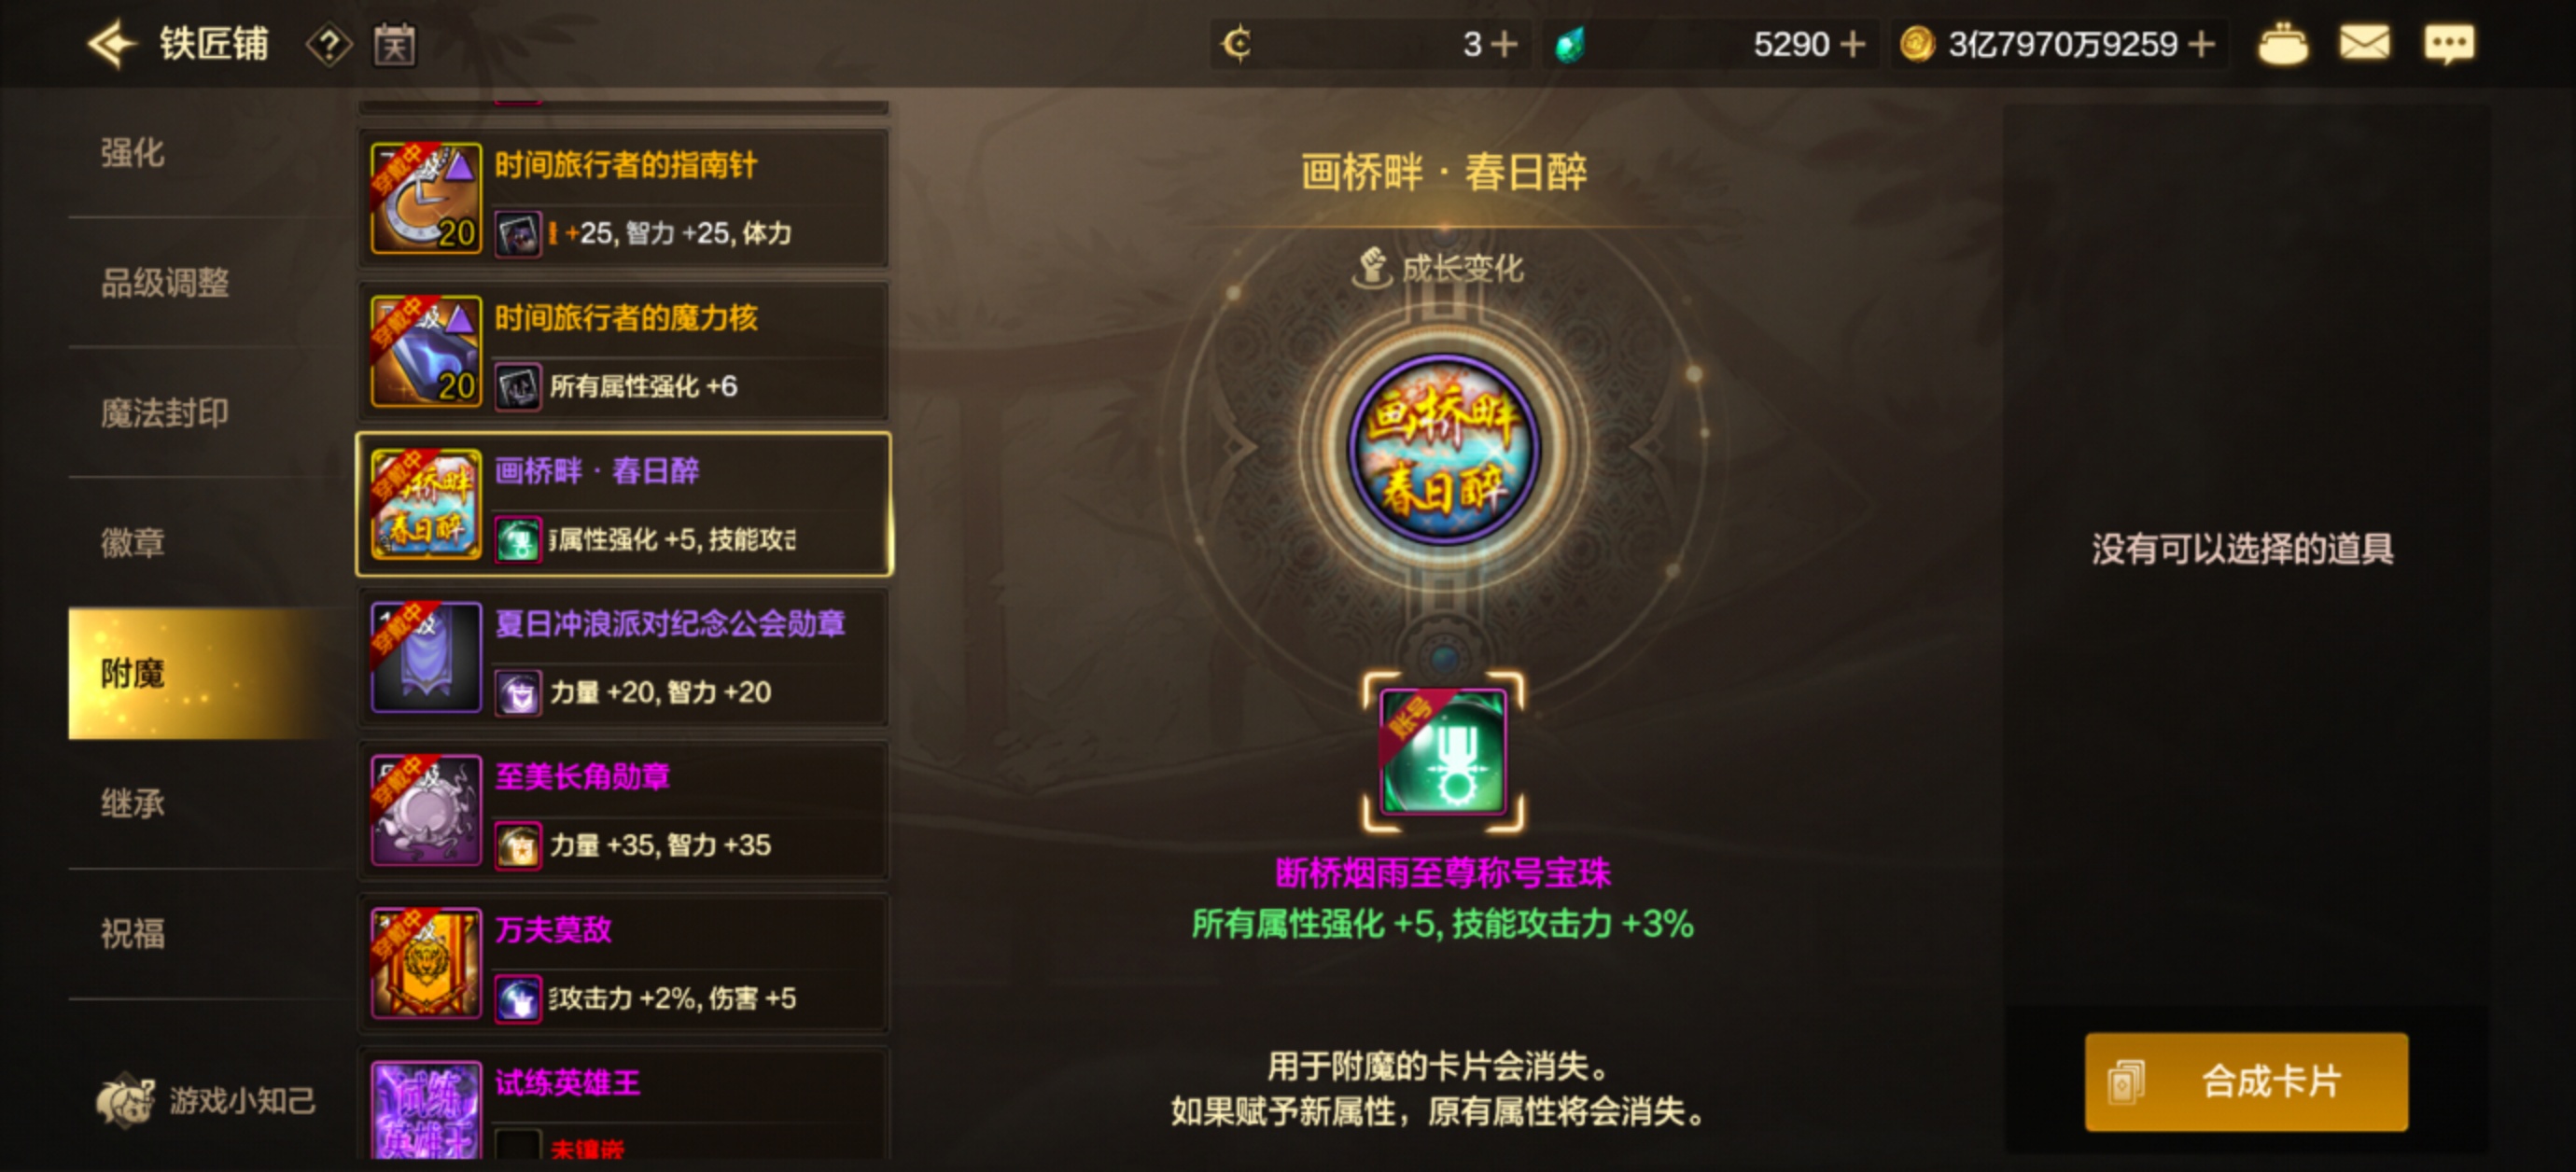
Task: Open the mail envelope icon
Action: coord(2365,44)
